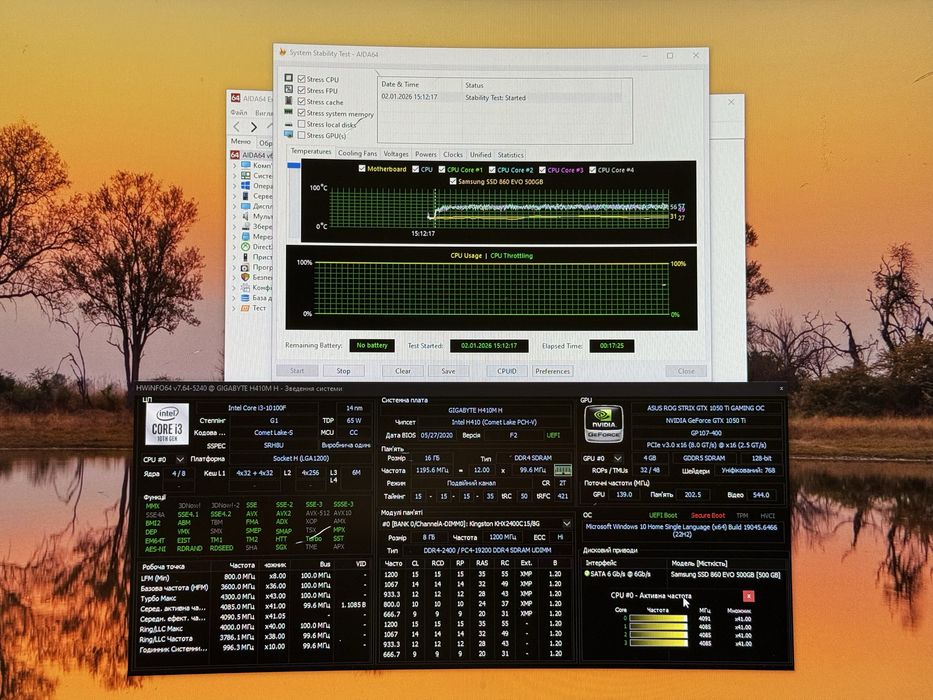Click the Stress CPU chip icon

(x=289, y=78)
